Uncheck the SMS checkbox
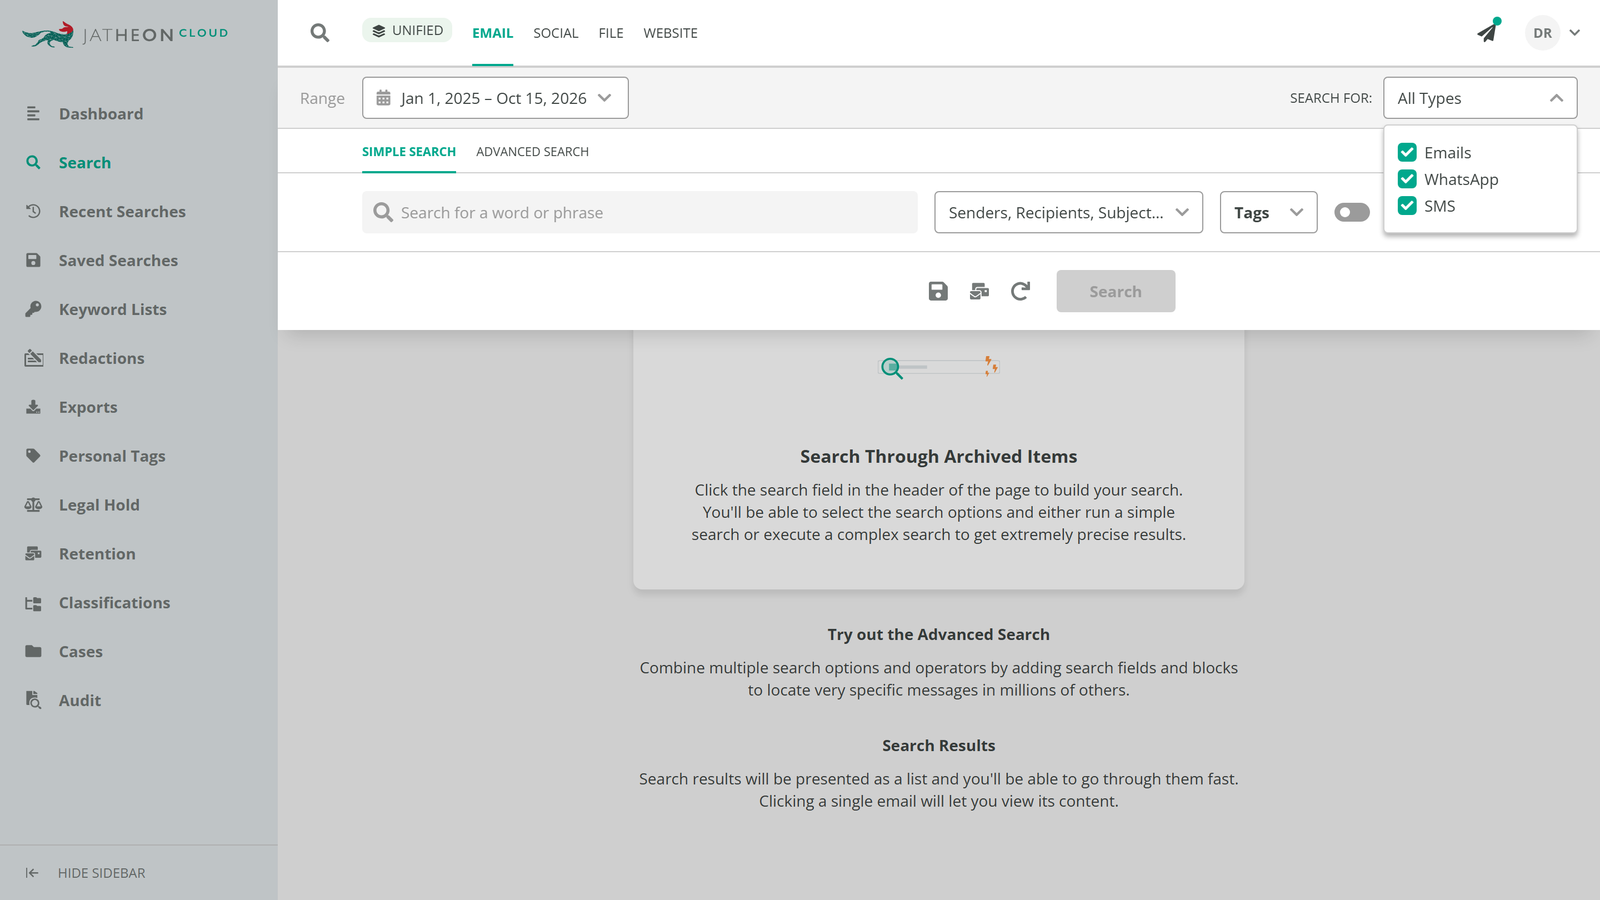Screen dimensions: 1600x900 1407,206
